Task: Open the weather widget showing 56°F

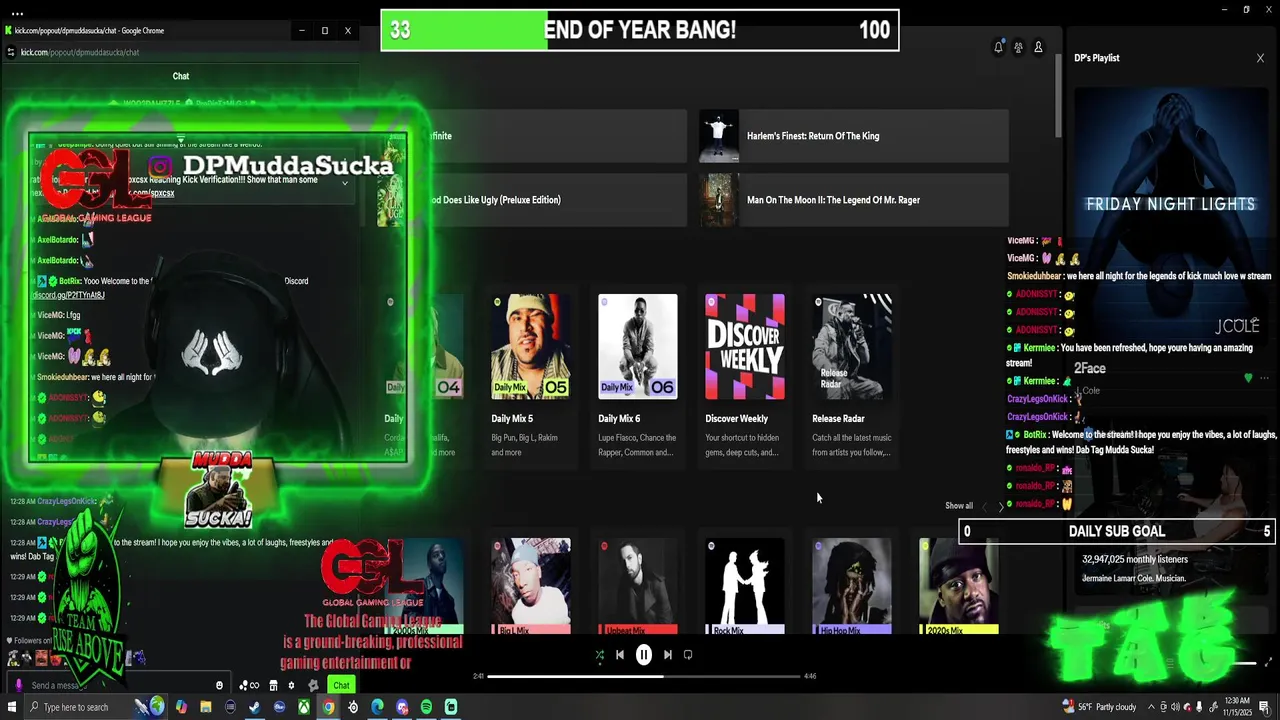Action: (1099, 707)
